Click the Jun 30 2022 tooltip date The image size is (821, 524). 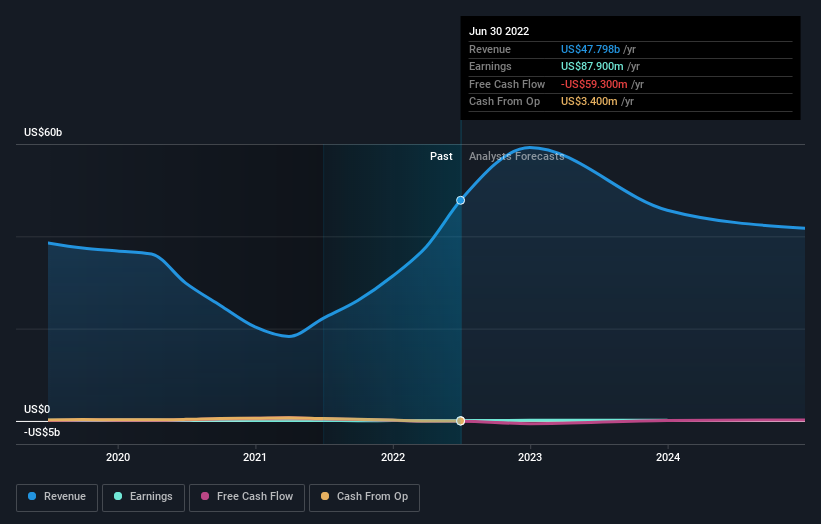tap(499, 31)
